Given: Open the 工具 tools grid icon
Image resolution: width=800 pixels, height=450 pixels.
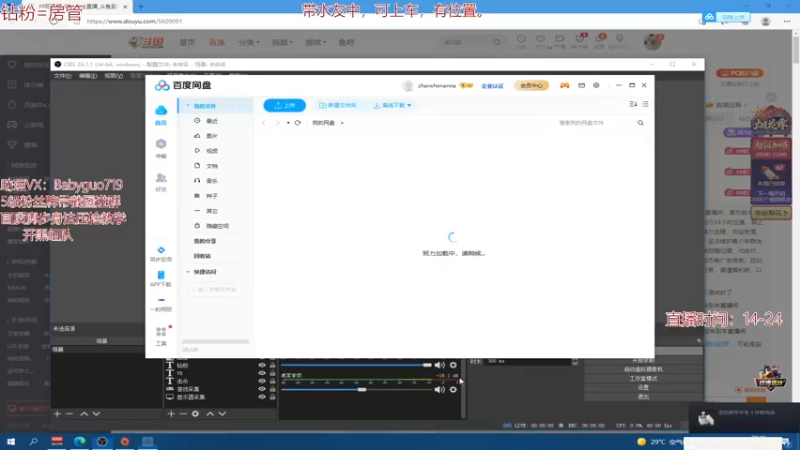Looking at the screenshot, I should point(161,332).
